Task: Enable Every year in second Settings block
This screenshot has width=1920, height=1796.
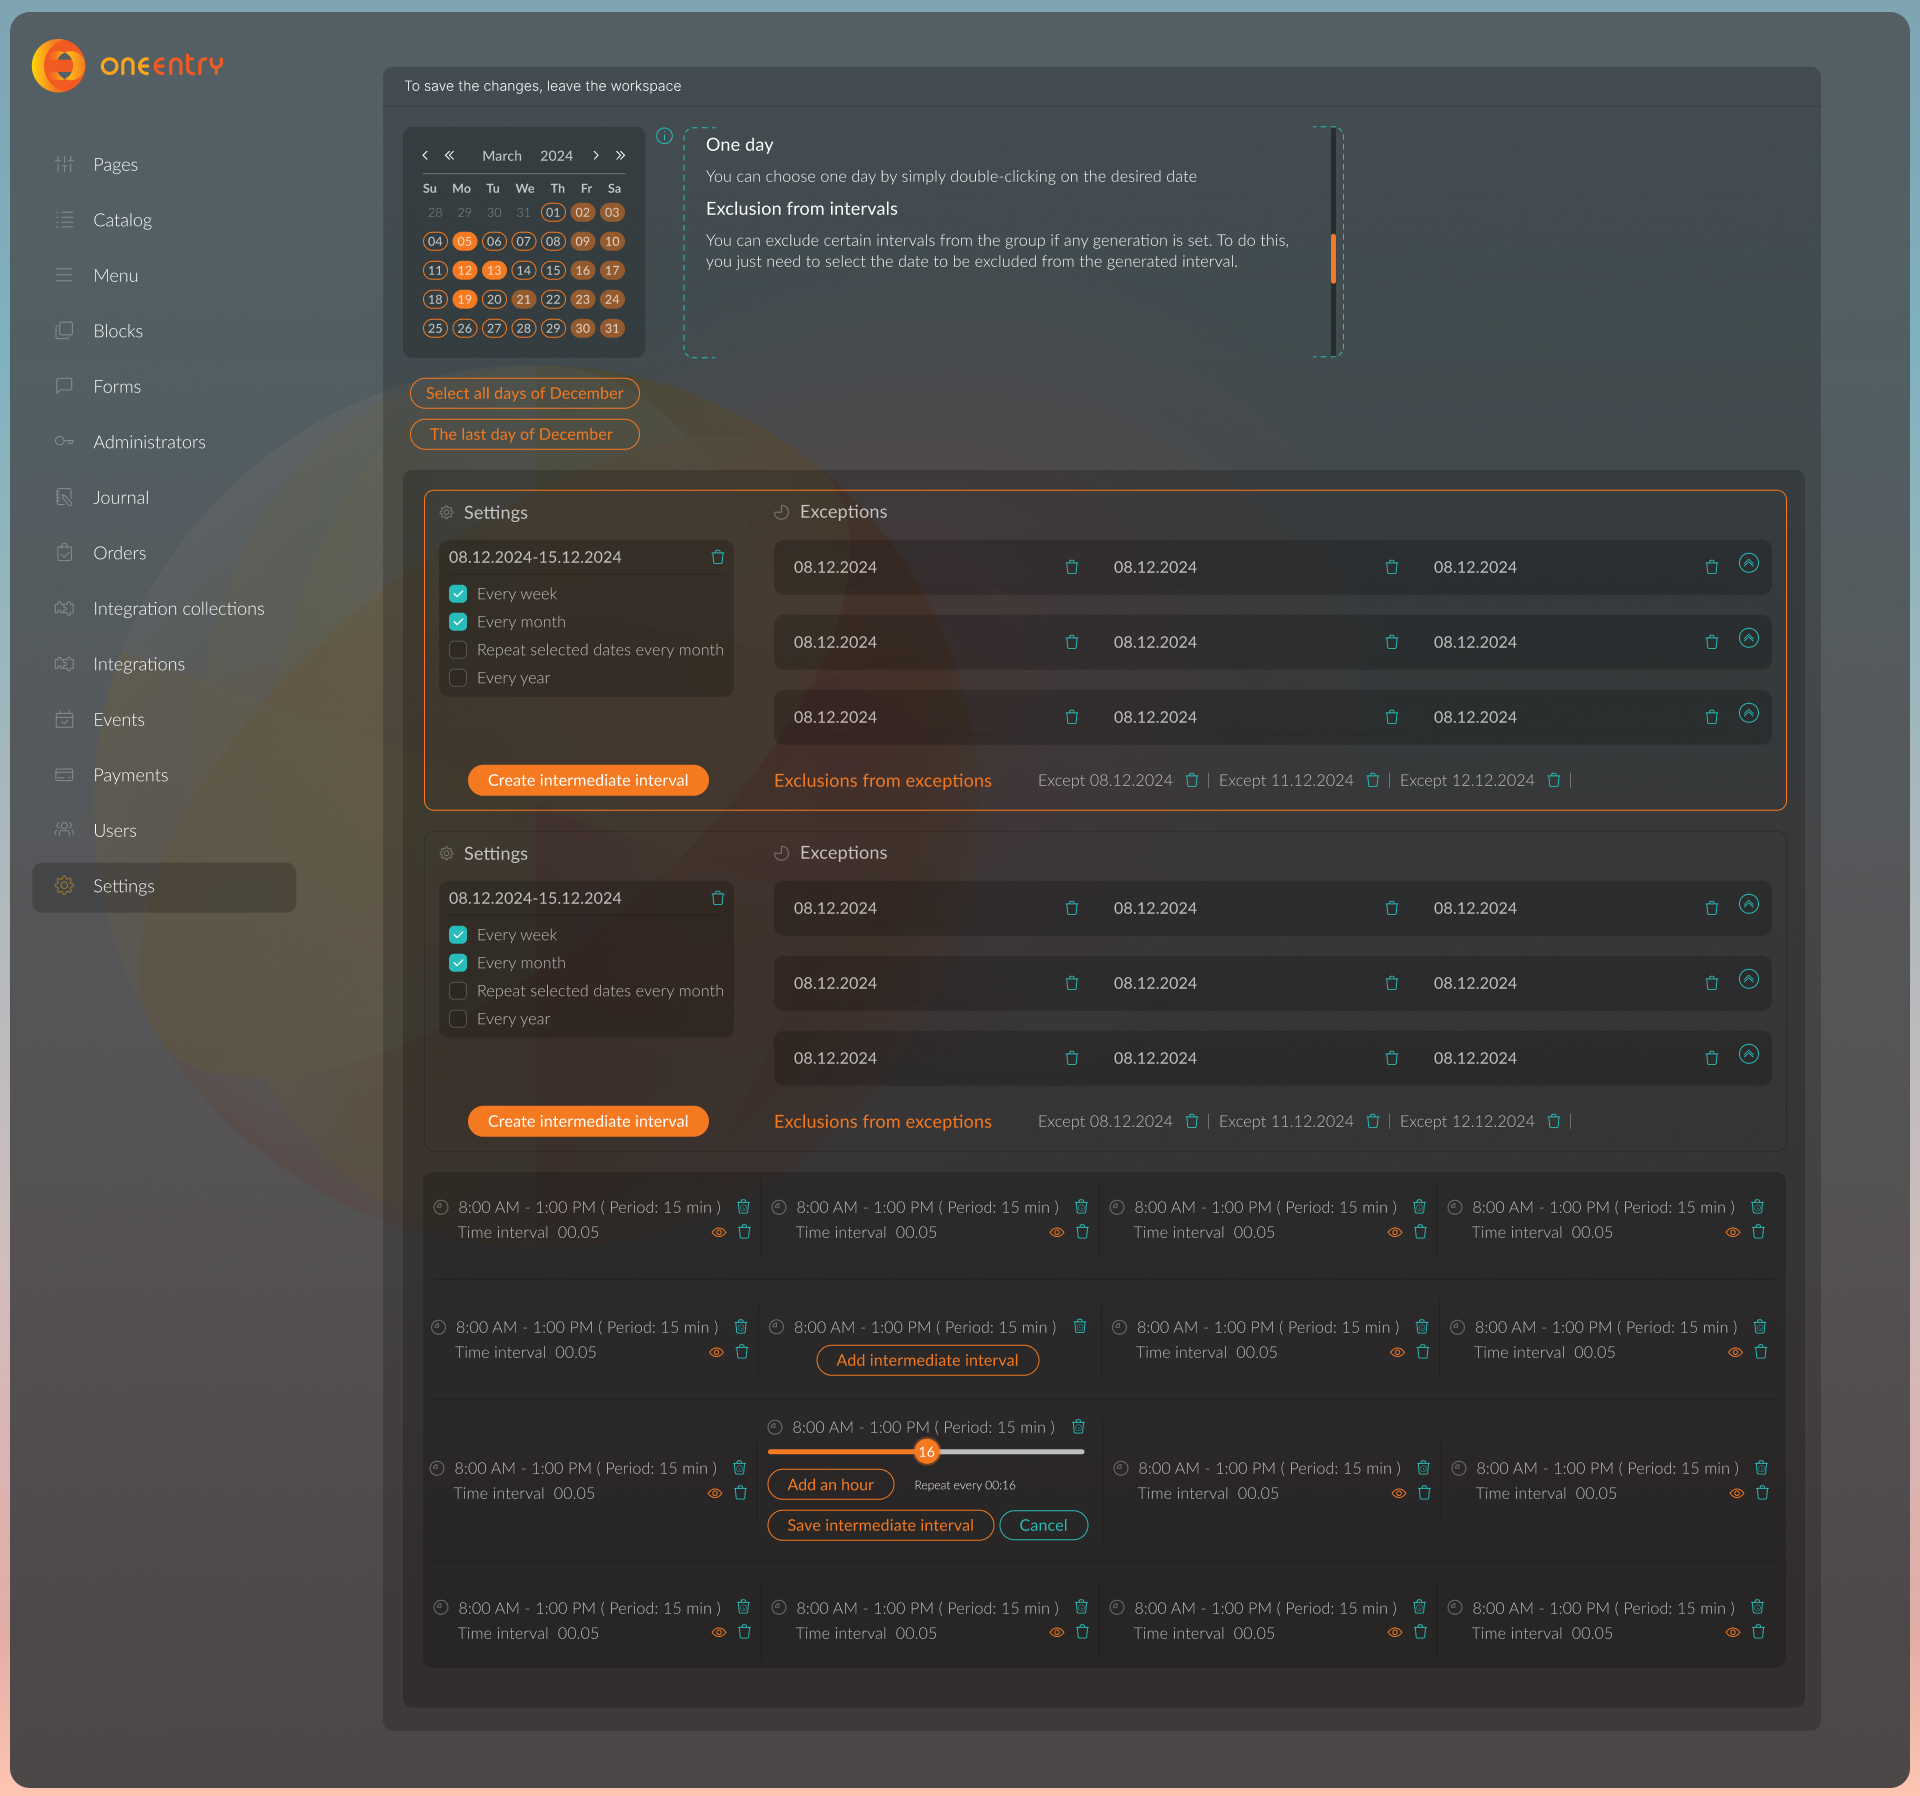Action: coord(458,1019)
